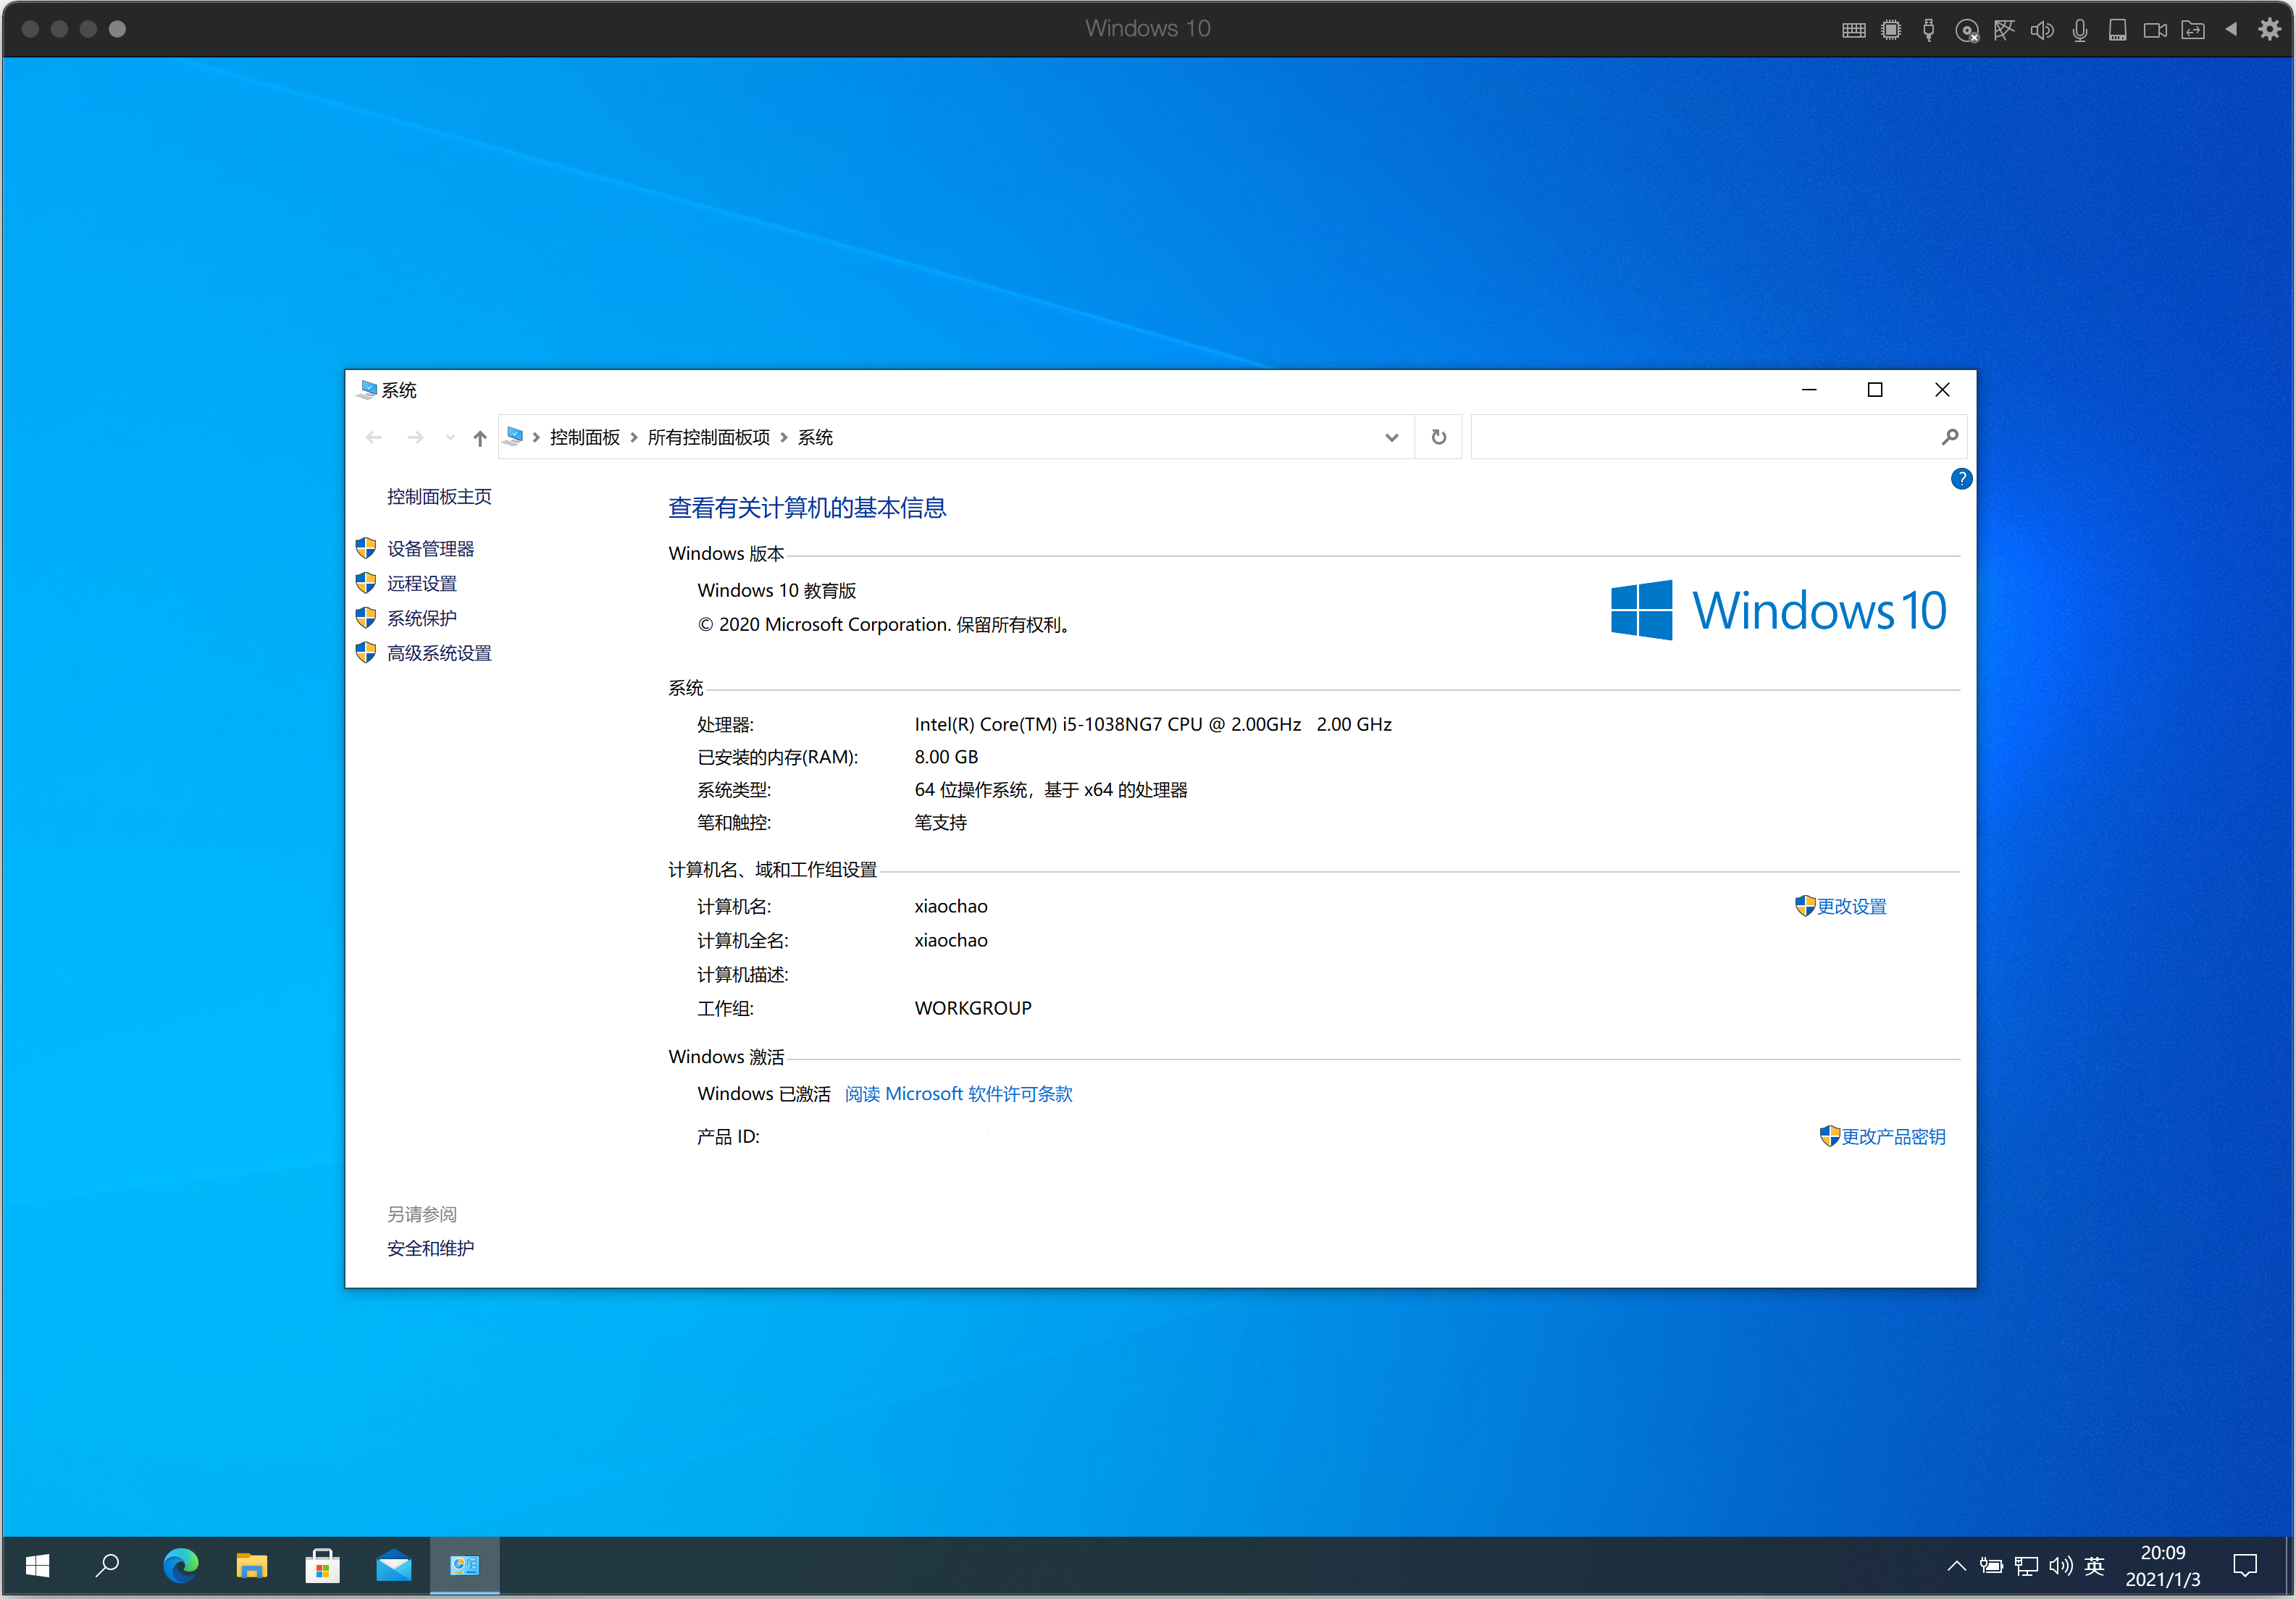Open Advanced System Settings (高级系统设置)
Screen dimensions: 2296x1599
coord(439,653)
